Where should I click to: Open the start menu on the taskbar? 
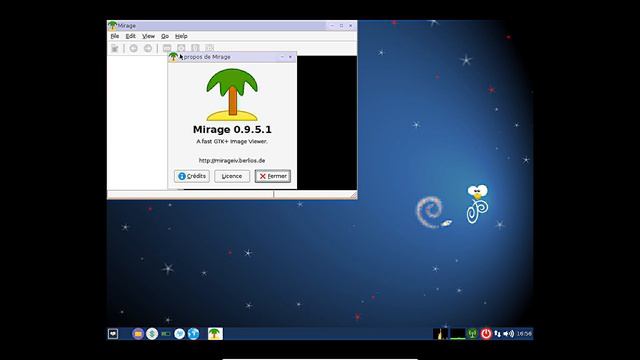point(113,334)
